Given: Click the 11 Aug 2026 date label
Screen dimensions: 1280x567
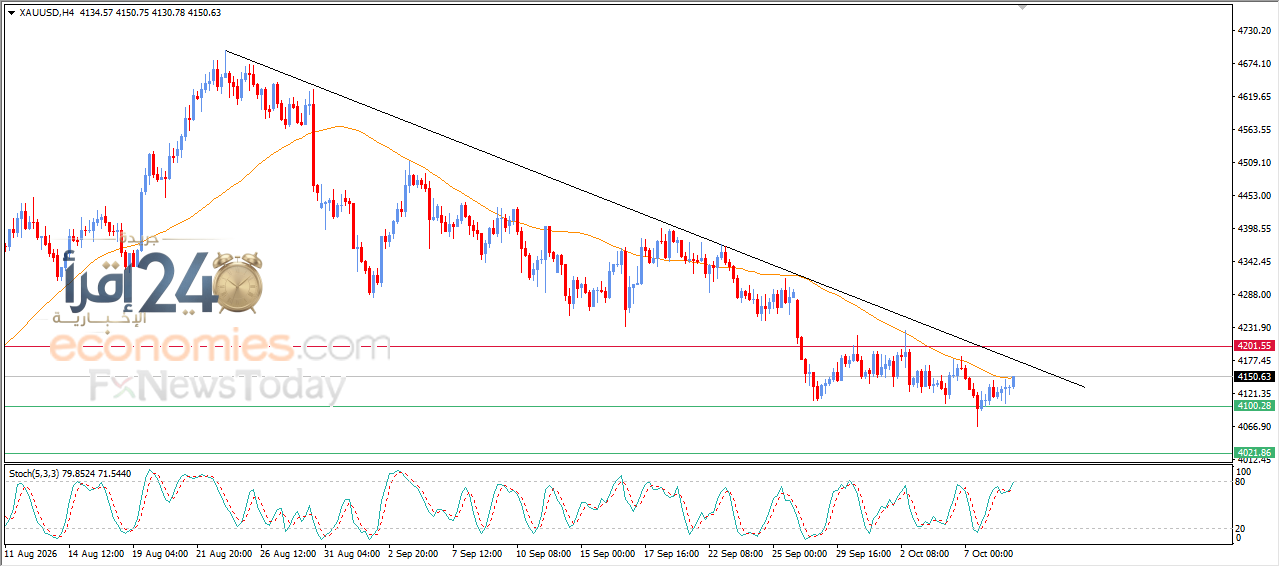Looking at the screenshot, I should [29, 552].
